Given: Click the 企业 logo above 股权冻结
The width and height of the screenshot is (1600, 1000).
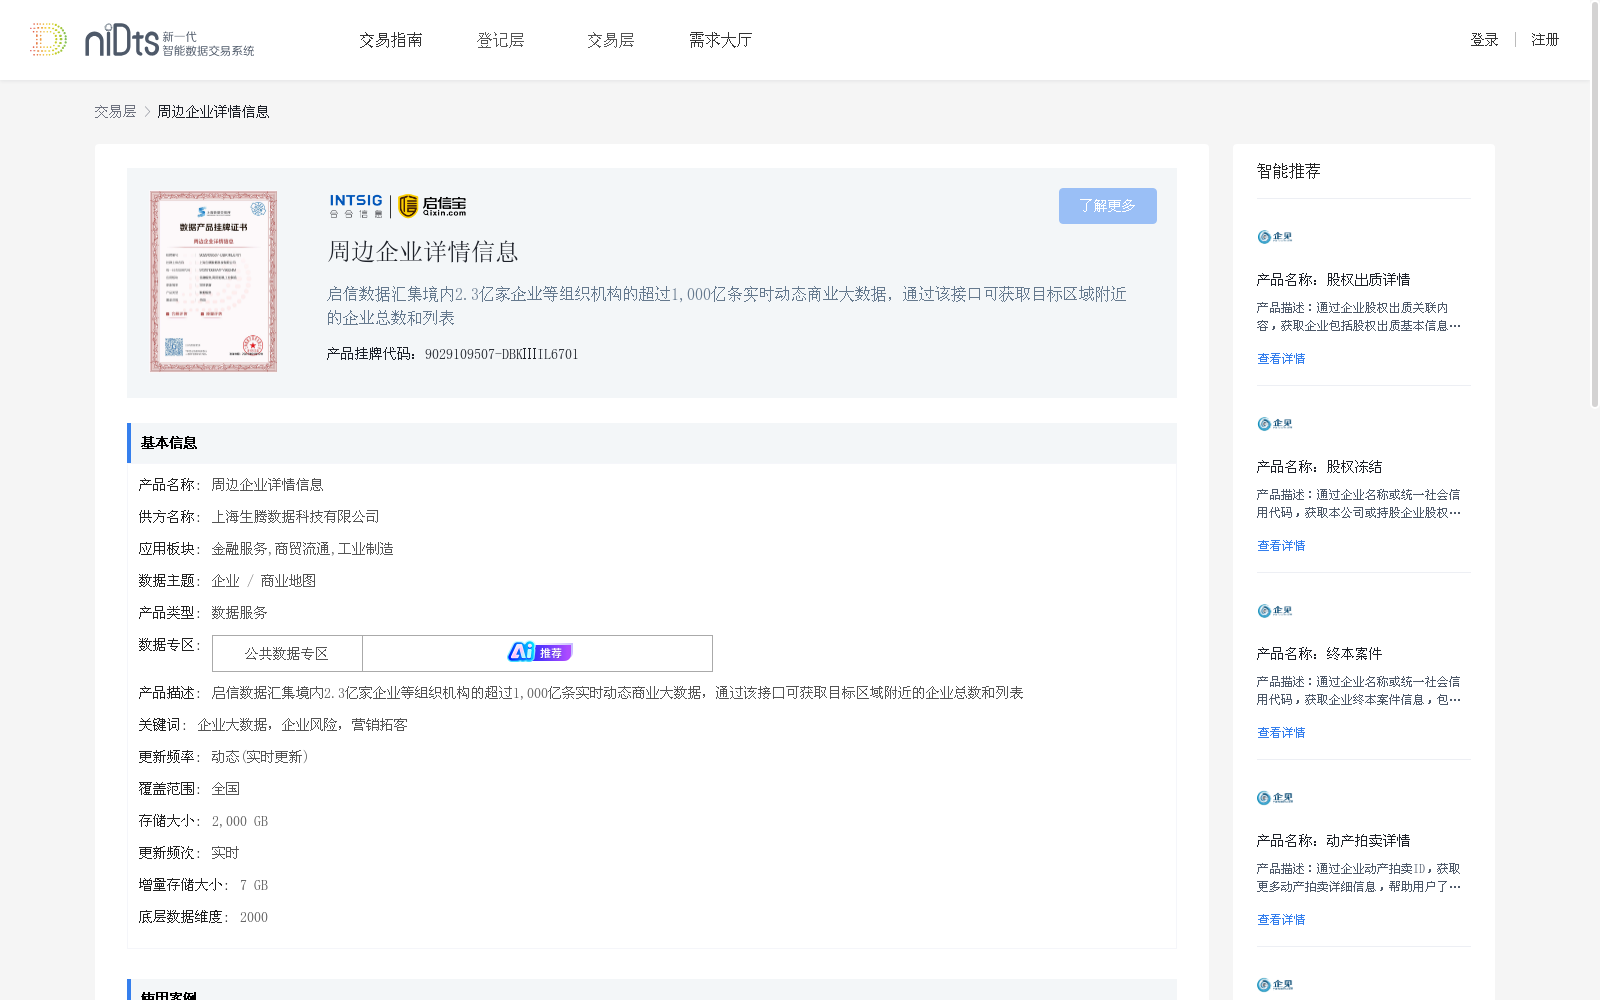Looking at the screenshot, I should [1275, 424].
